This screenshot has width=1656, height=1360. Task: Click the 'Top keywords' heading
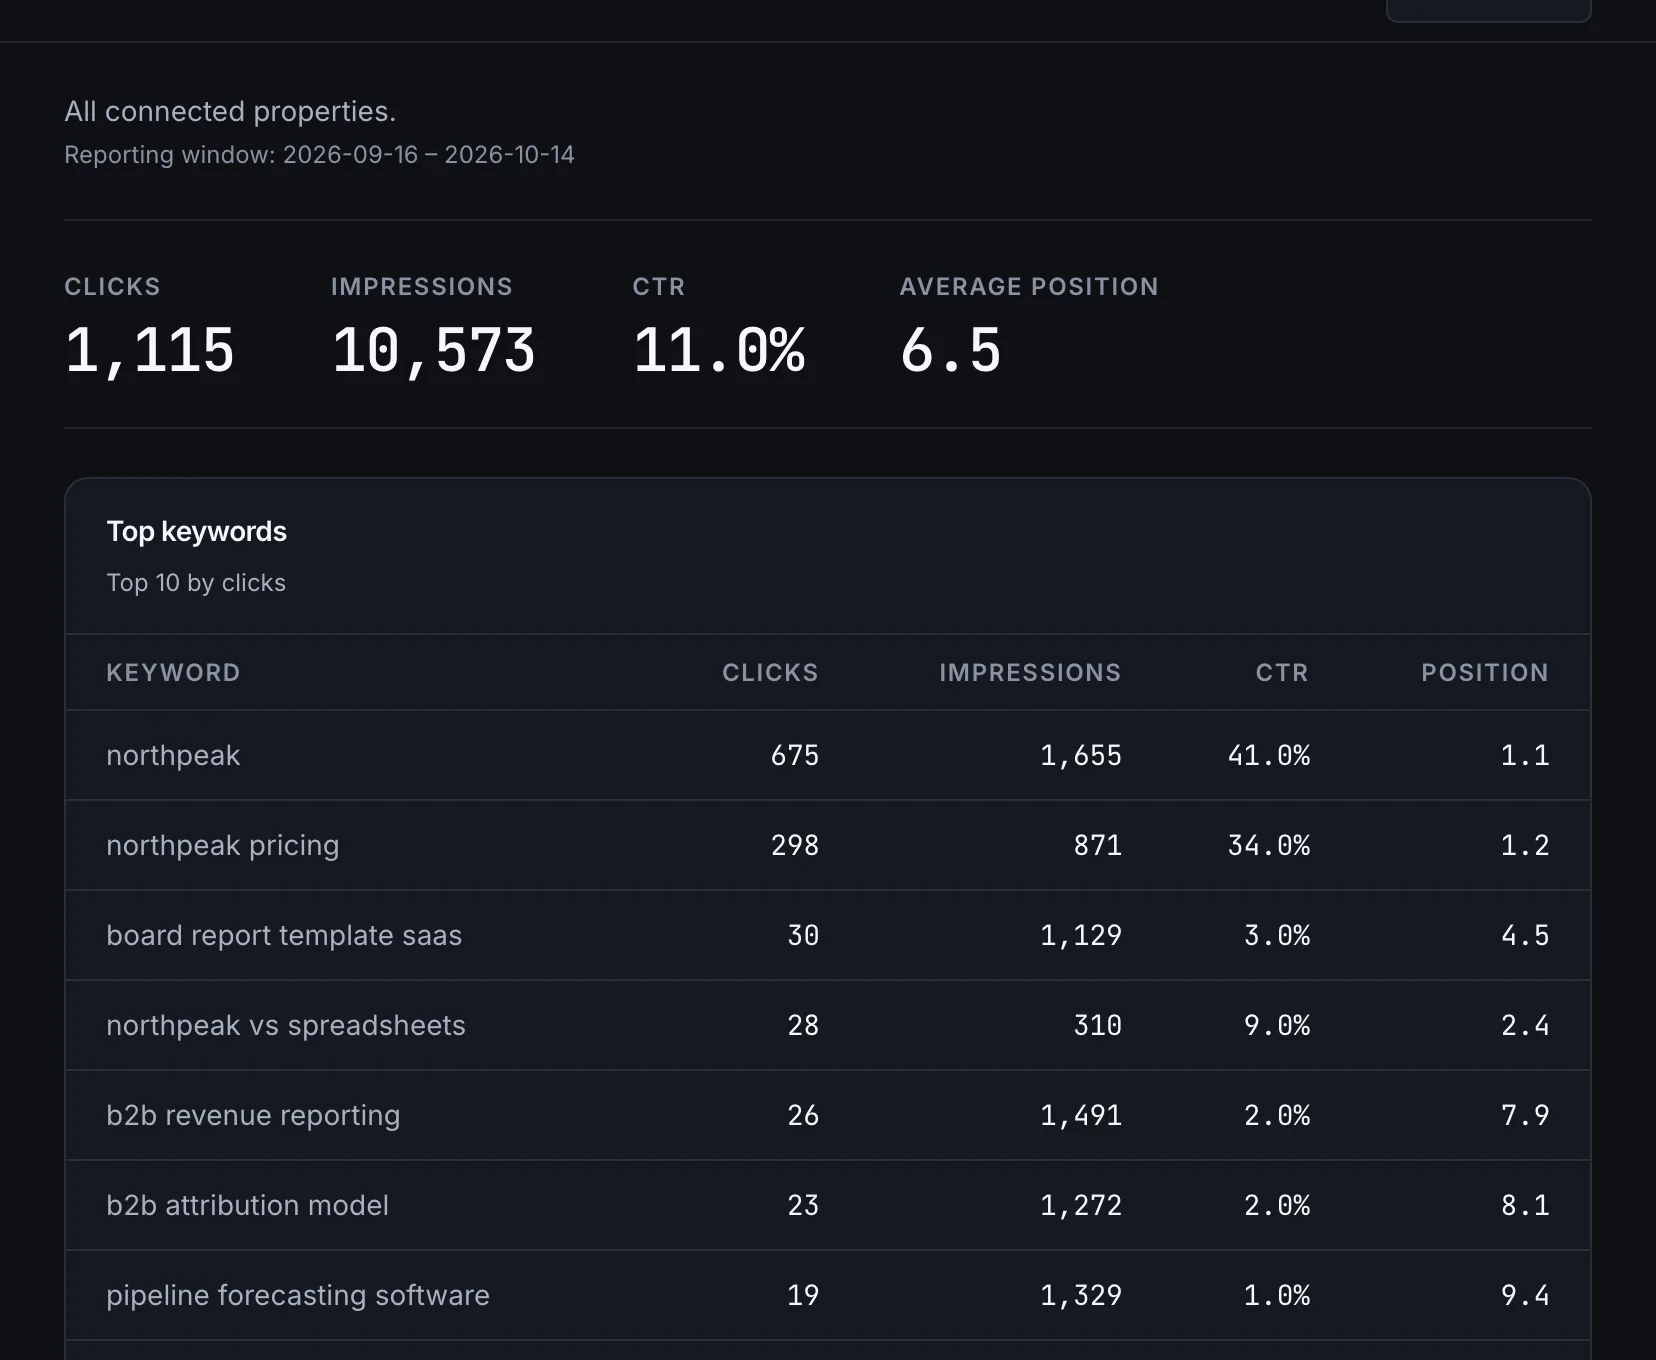click(197, 531)
